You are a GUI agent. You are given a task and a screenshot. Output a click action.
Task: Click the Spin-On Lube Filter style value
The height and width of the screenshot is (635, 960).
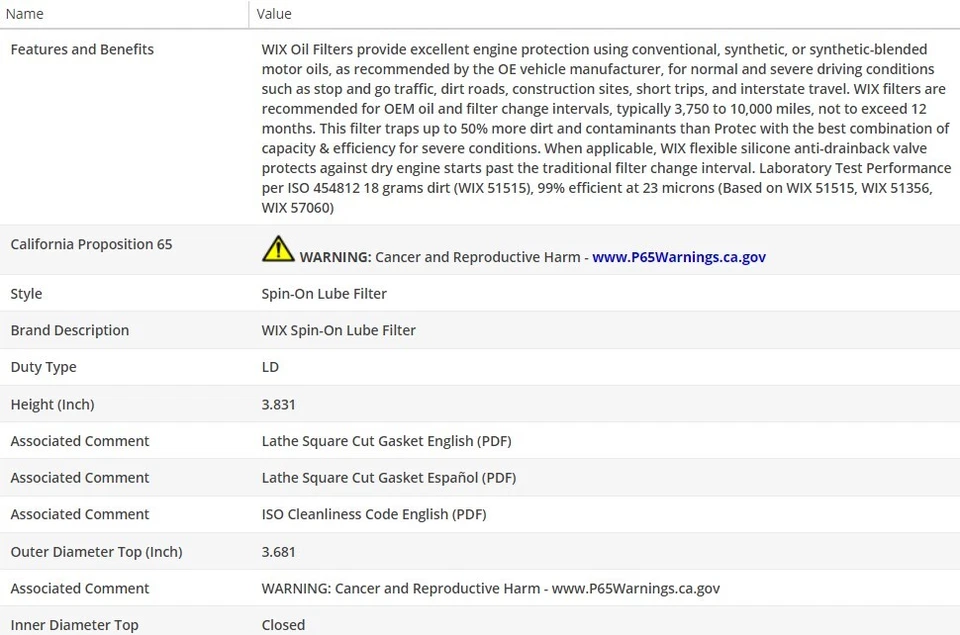324,294
